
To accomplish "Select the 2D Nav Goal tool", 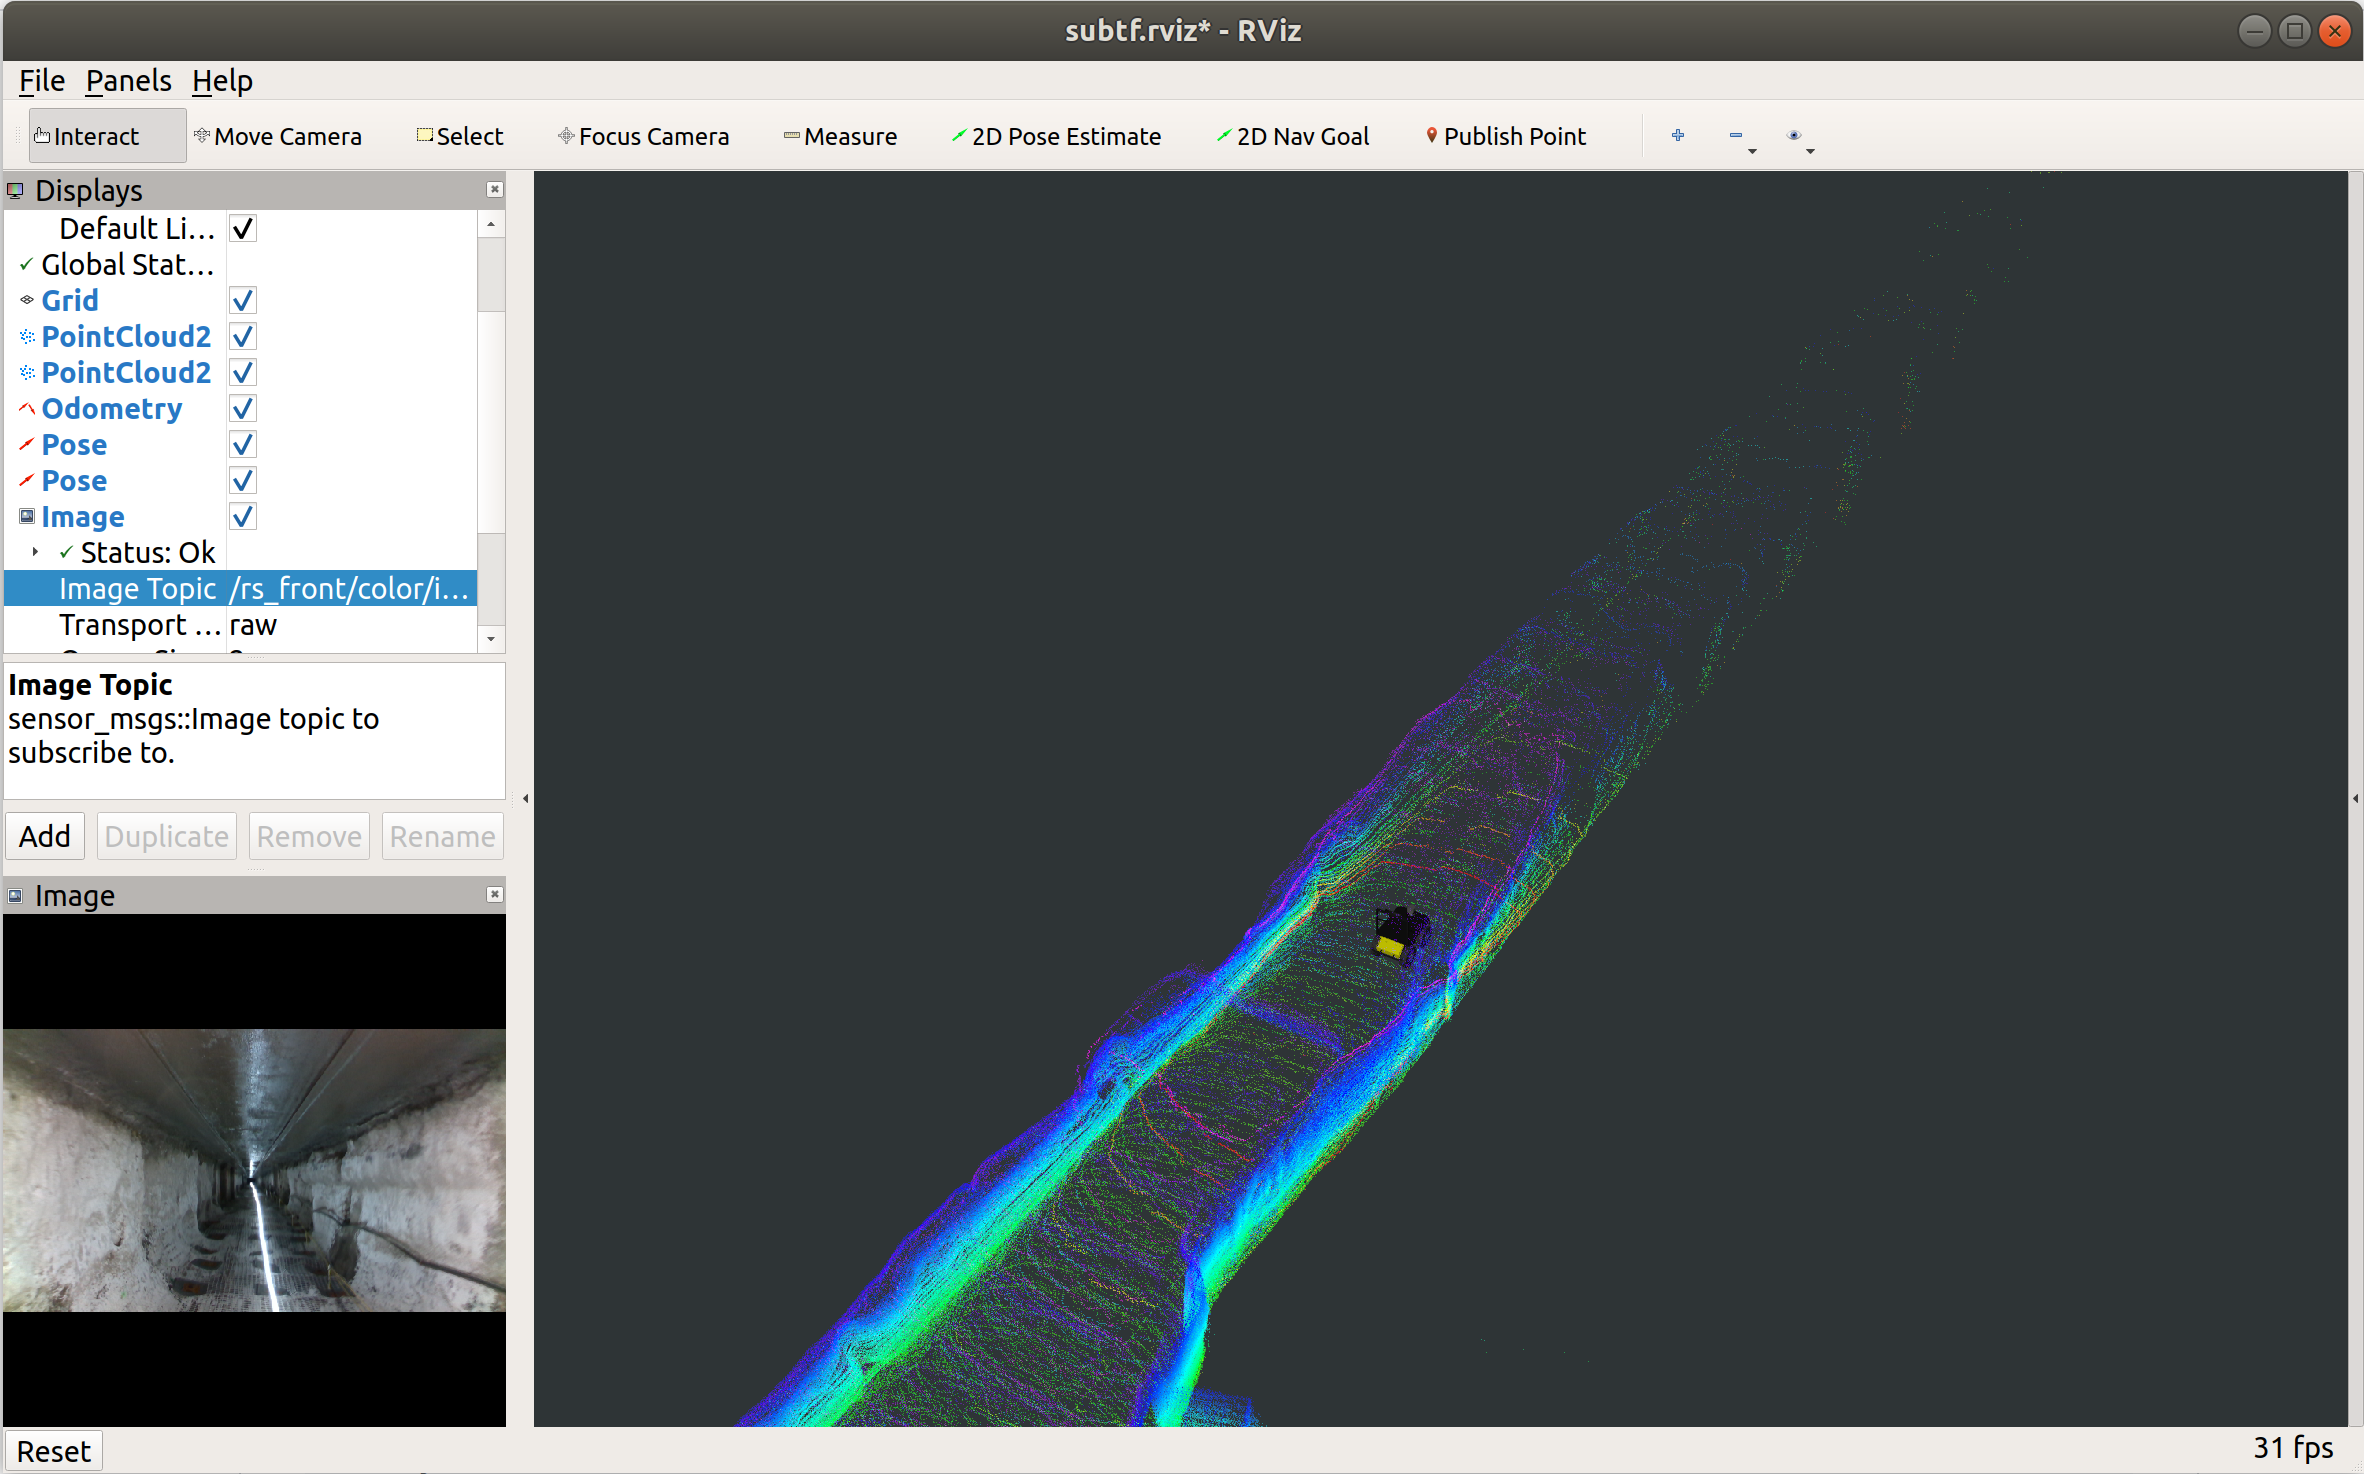I will pyautogui.click(x=1293, y=136).
